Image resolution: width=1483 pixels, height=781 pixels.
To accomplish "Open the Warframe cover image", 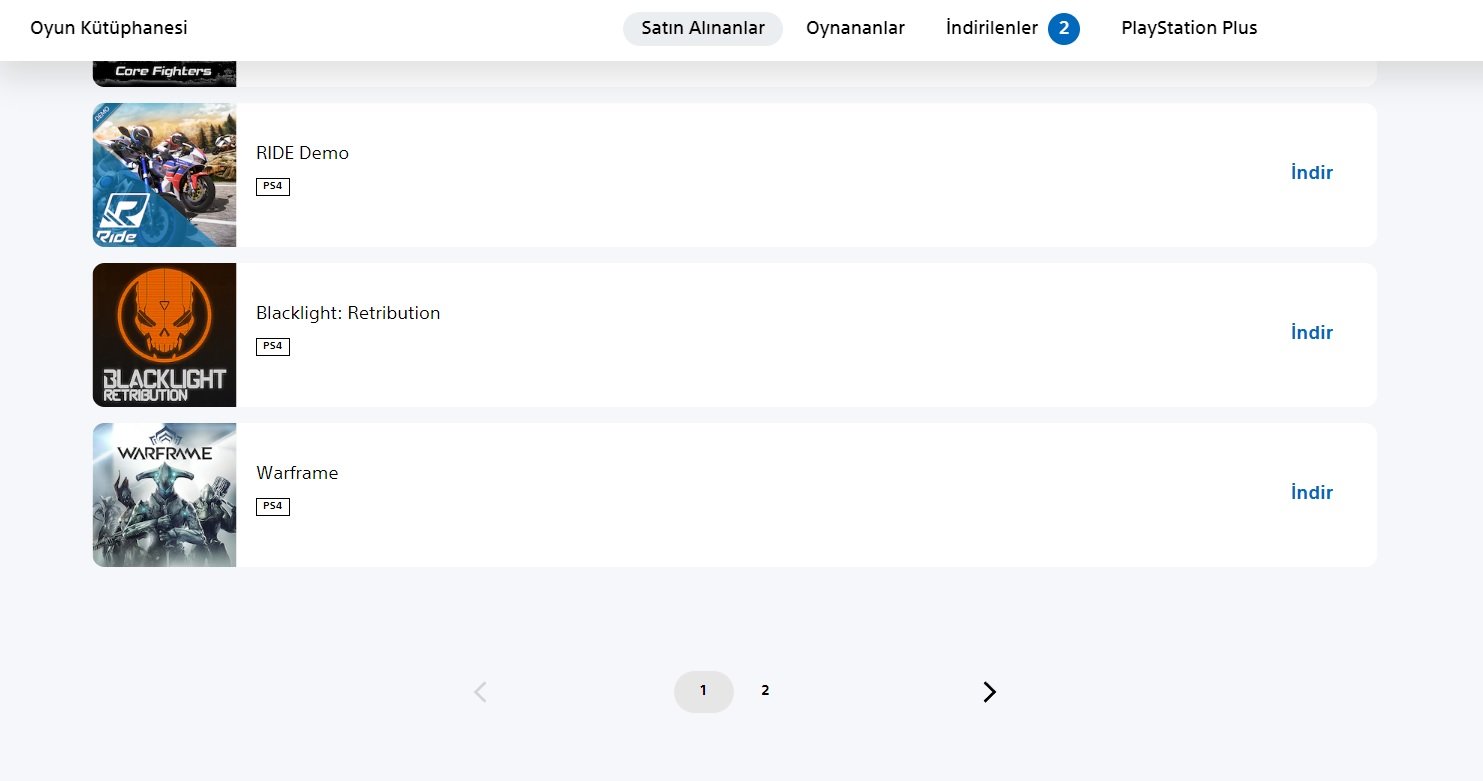I will point(165,495).
